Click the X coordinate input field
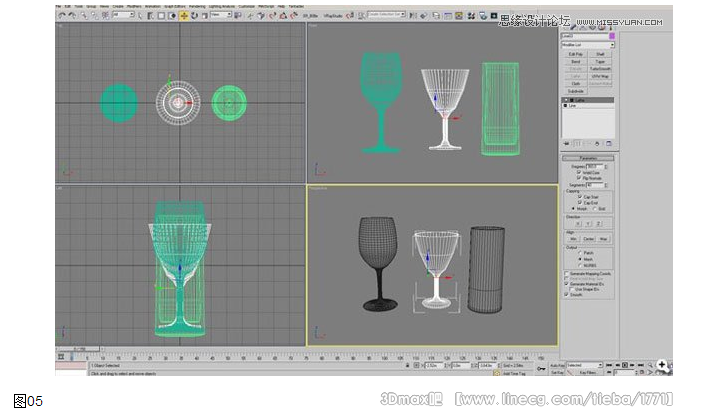Screen dimensions: 702x416 coord(434,365)
